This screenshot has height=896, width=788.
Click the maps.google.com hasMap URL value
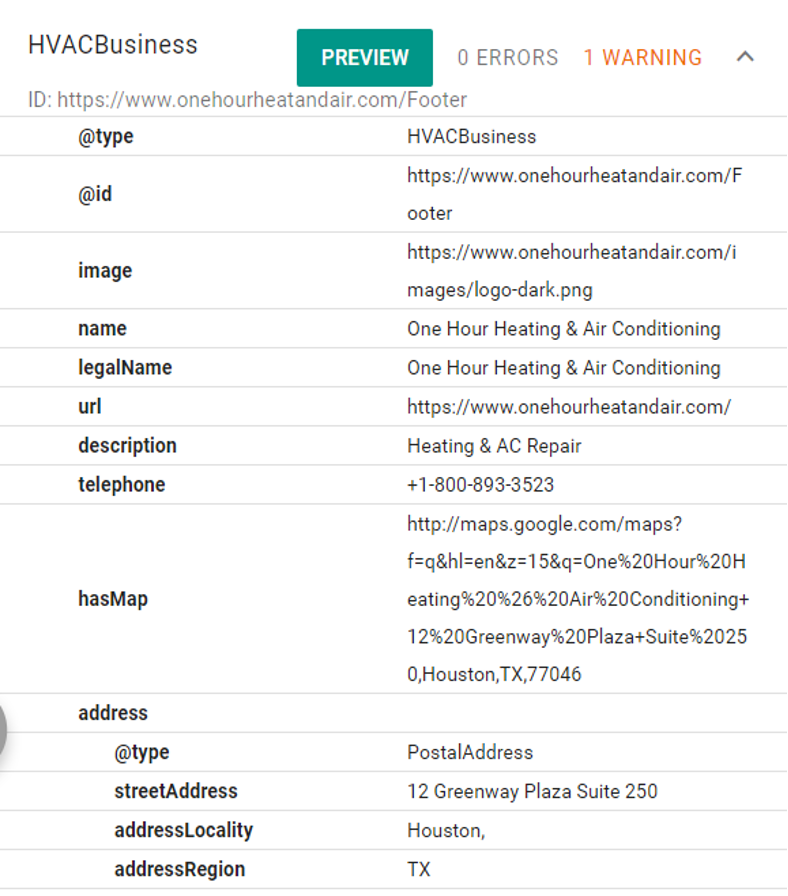[x=578, y=599]
